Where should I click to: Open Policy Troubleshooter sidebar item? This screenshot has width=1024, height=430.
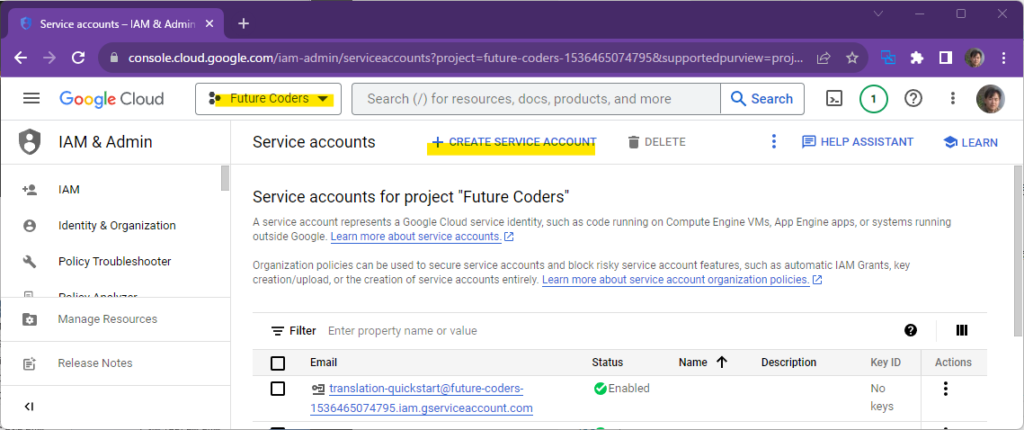[115, 261]
